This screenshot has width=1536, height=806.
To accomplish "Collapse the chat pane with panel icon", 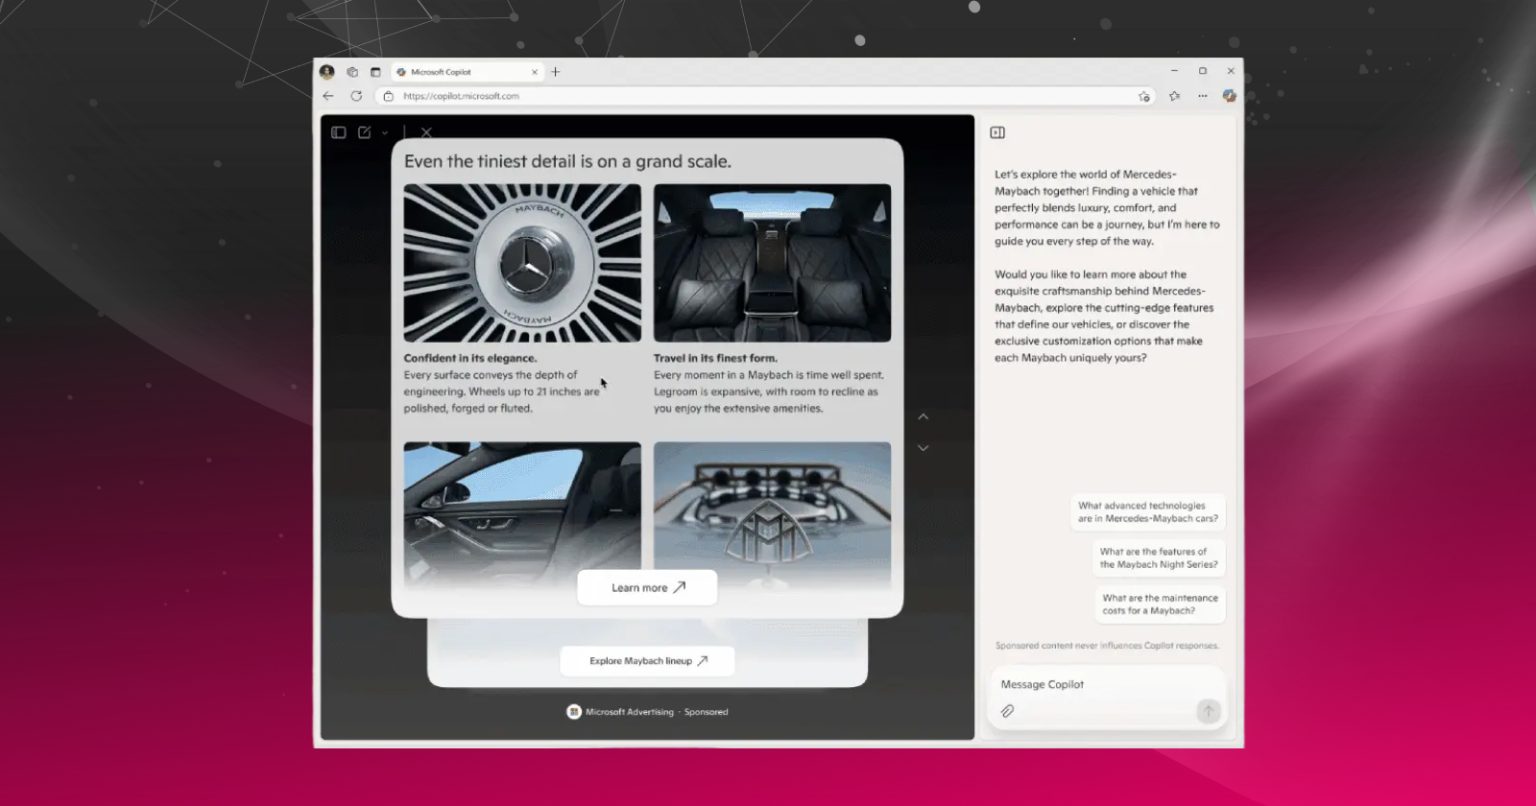I will tap(997, 132).
